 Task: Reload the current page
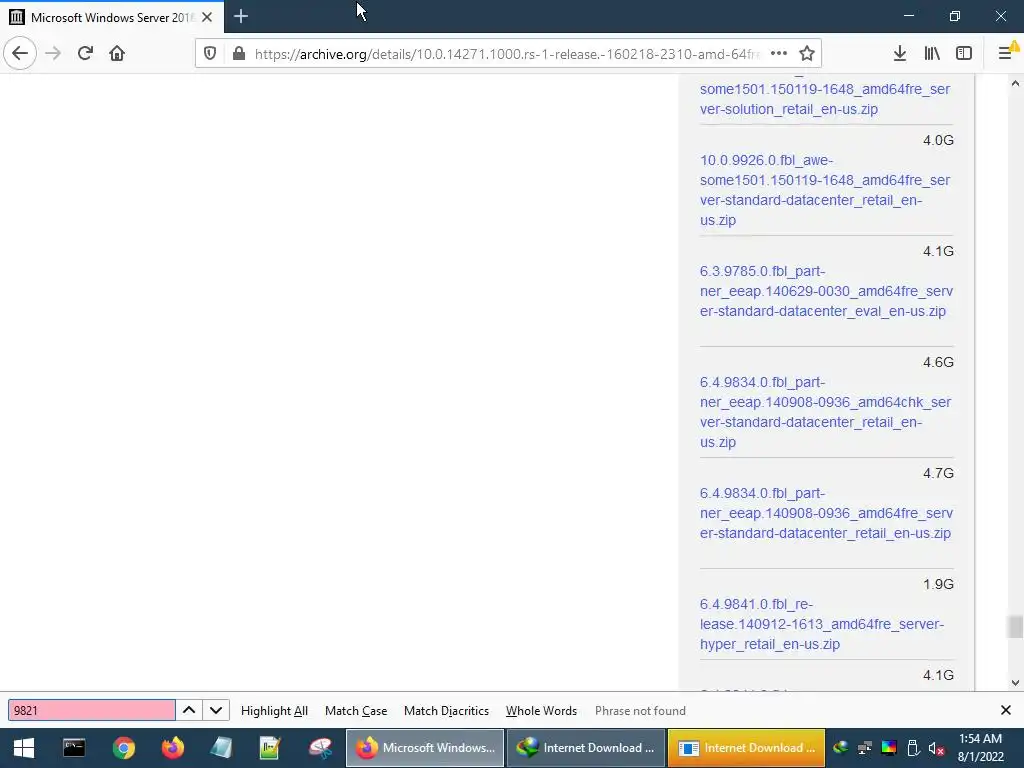(85, 53)
